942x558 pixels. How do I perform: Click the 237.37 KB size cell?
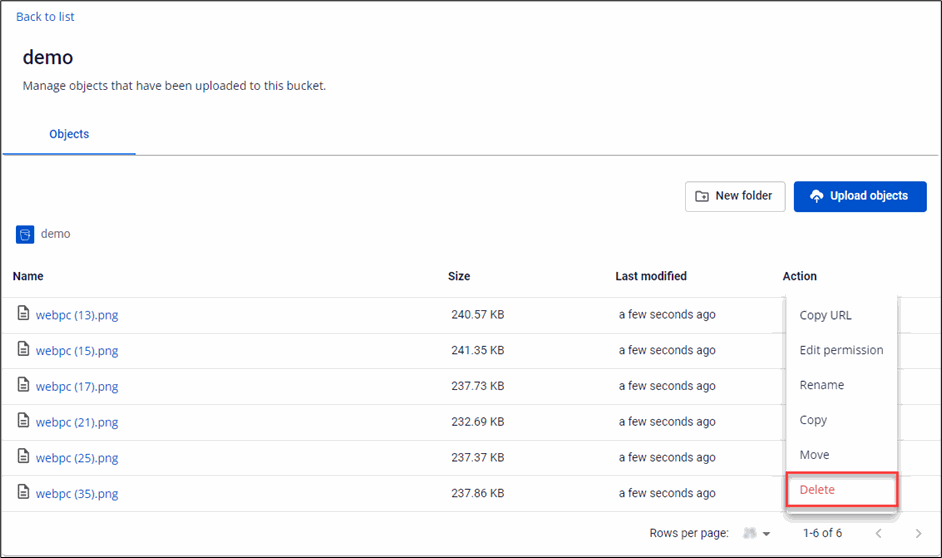[478, 458]
